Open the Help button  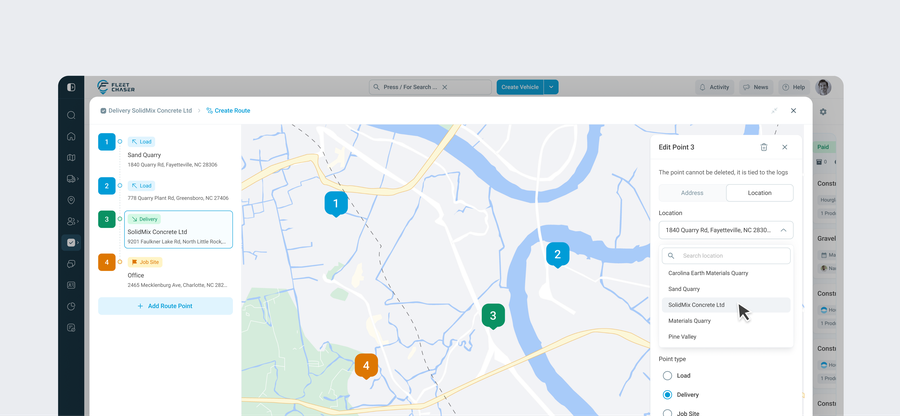coord(794,87)
